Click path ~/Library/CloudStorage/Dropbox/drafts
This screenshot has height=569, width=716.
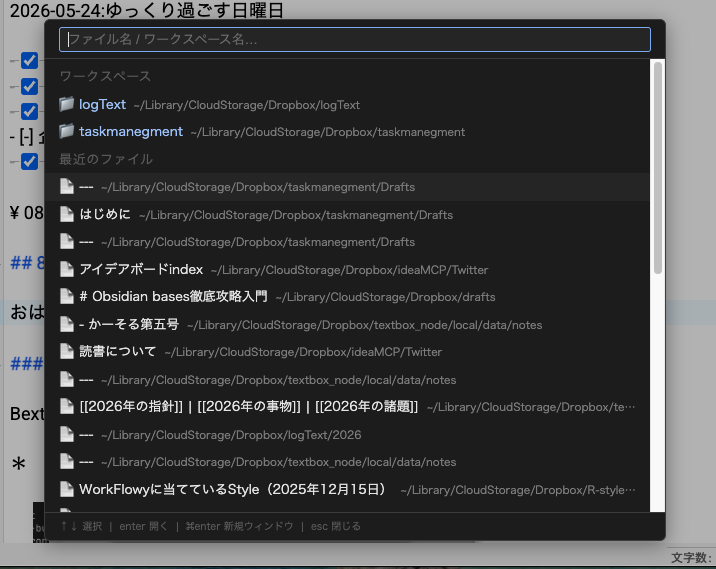pyautogui.click(x=385, y=297)
